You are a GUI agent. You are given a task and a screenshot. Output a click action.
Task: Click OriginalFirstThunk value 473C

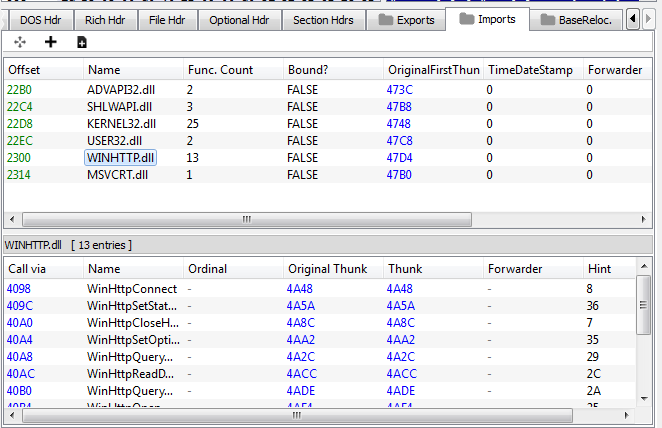pyautogui.click(x=399, y=90)
